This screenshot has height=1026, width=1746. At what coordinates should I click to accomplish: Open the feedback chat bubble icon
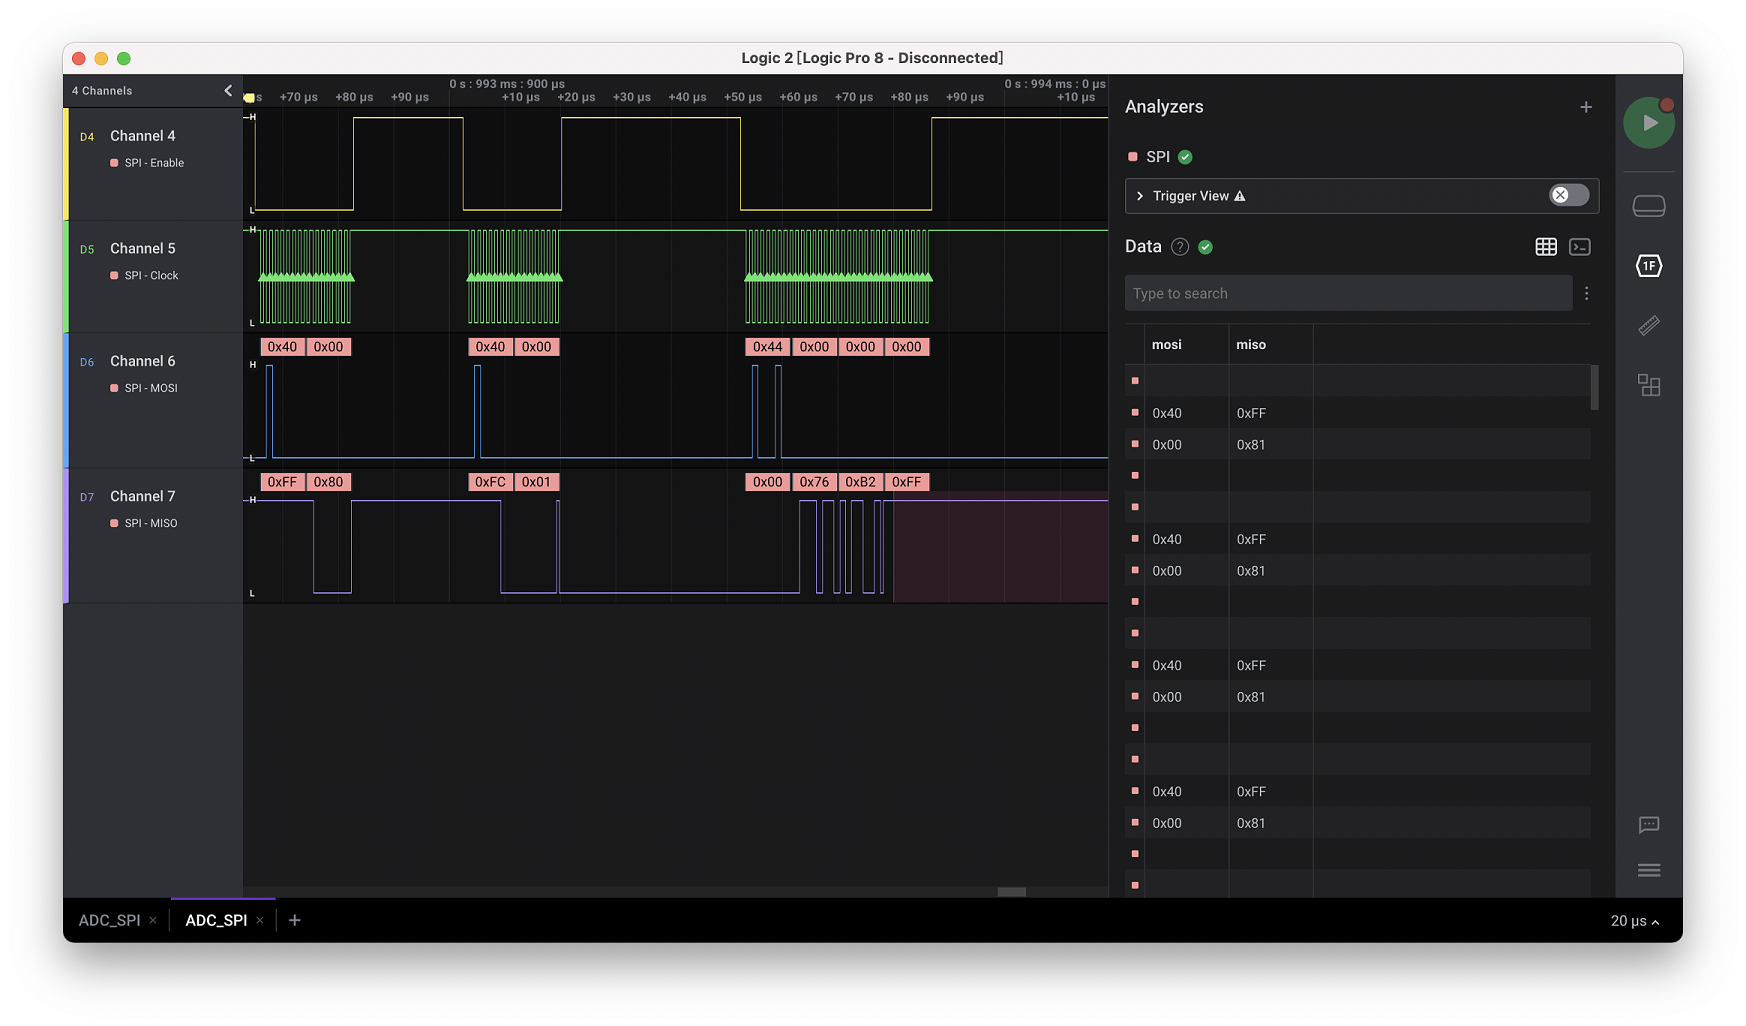click(1648, 825)
